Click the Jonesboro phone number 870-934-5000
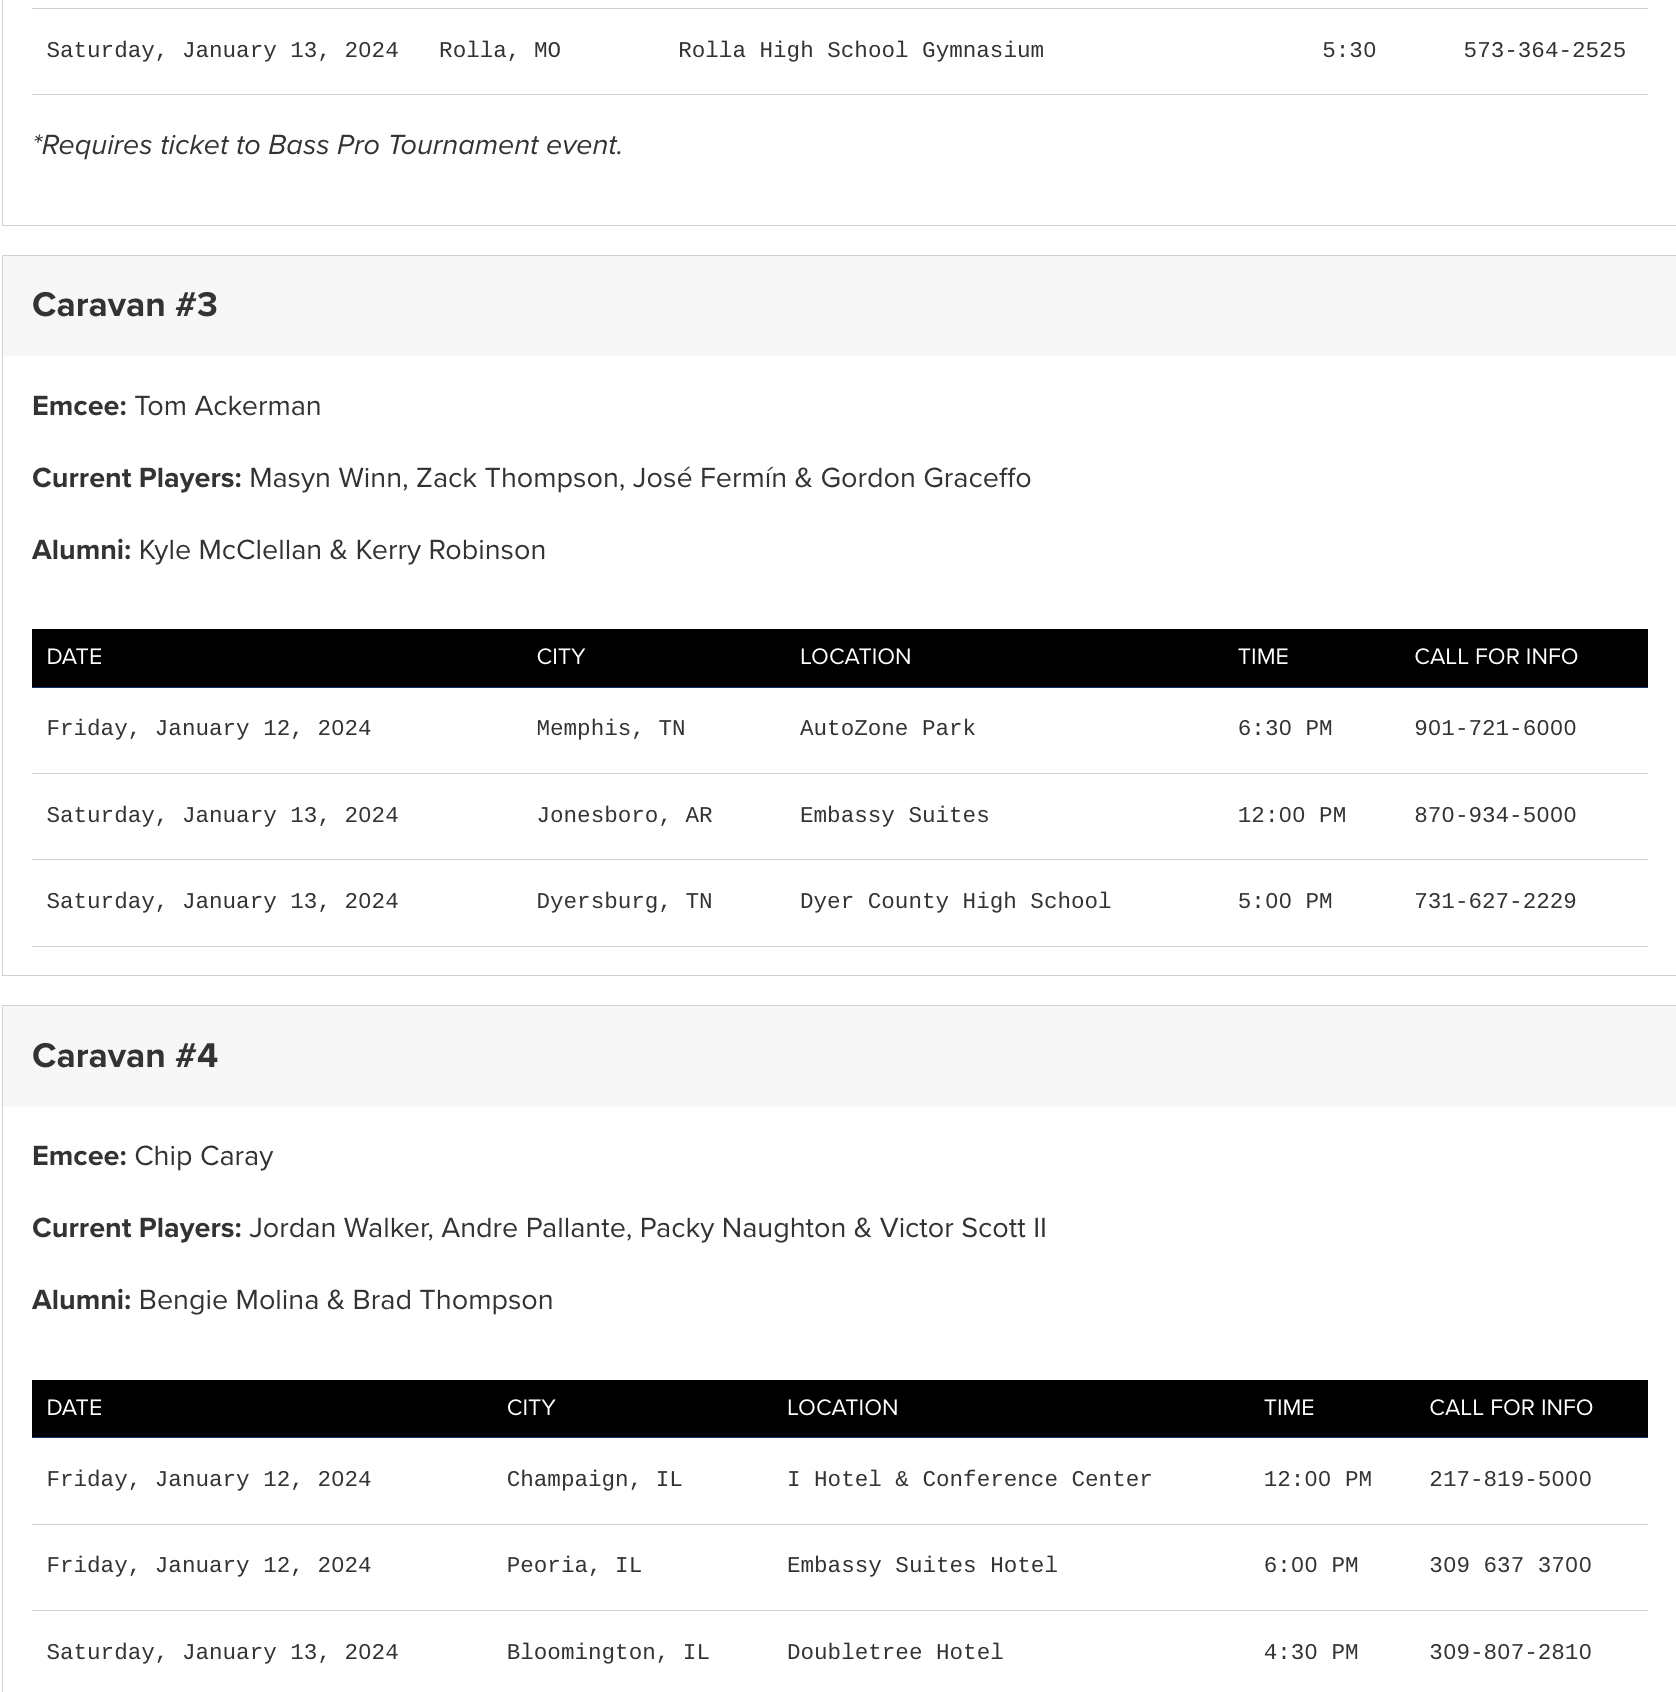 pyautogui.click(x=1494, y=816)
